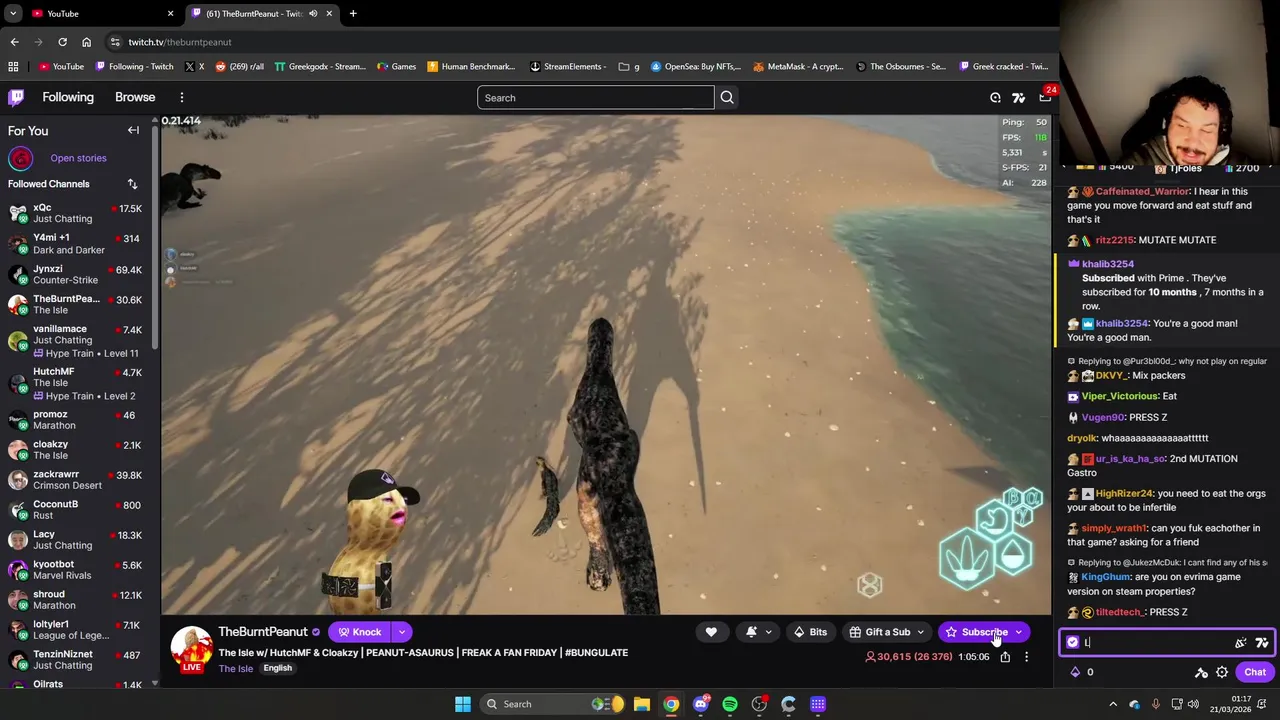The width and height of the screenshot is (1280, 720).
Task: Send message with Chat button
Action: click(x=1255, y=672)
